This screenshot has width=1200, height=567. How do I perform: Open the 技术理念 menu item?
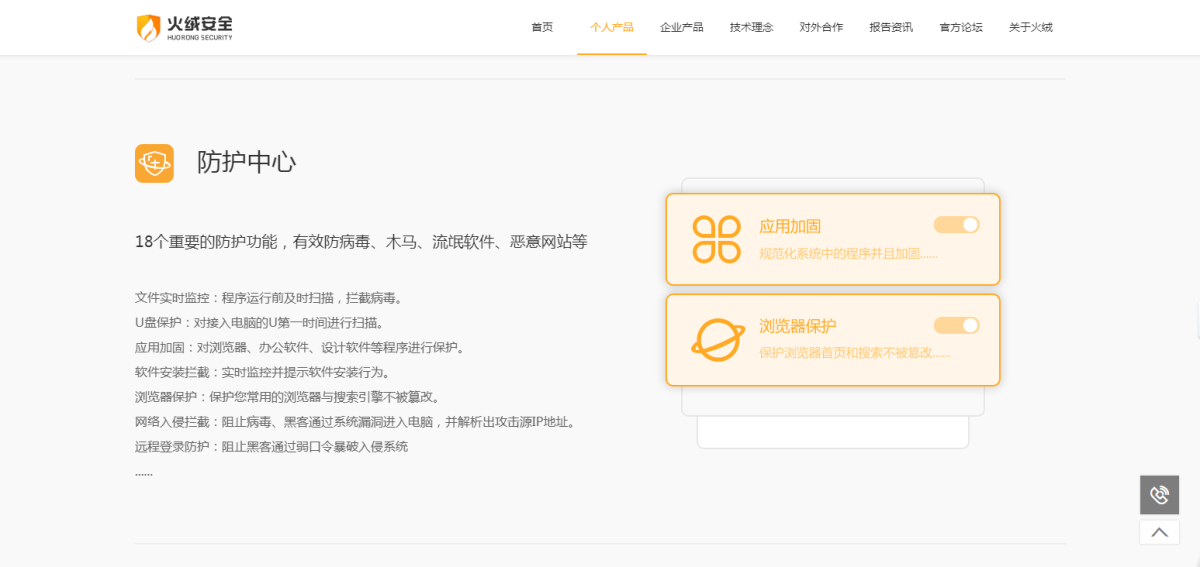click(751, 27)
